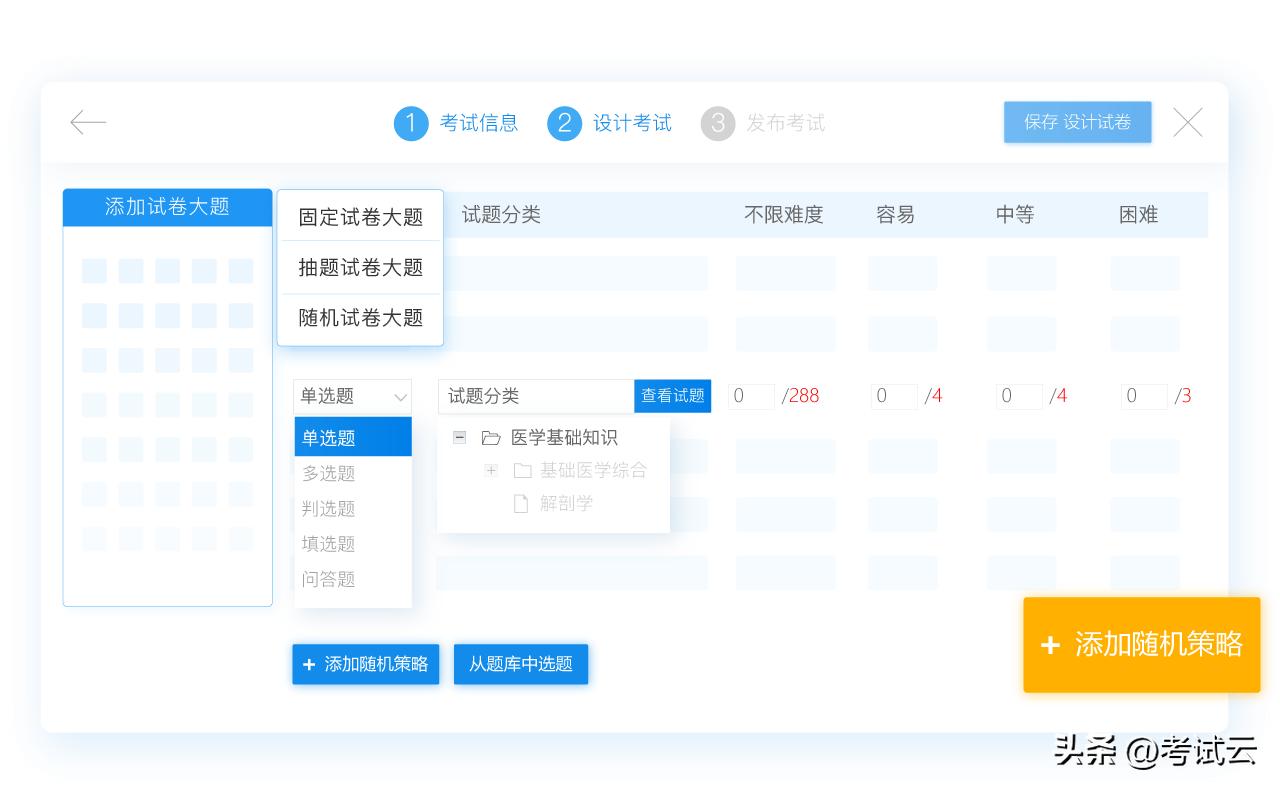
Task: Select 问答题 in the question type list
Action: [328, 578]
